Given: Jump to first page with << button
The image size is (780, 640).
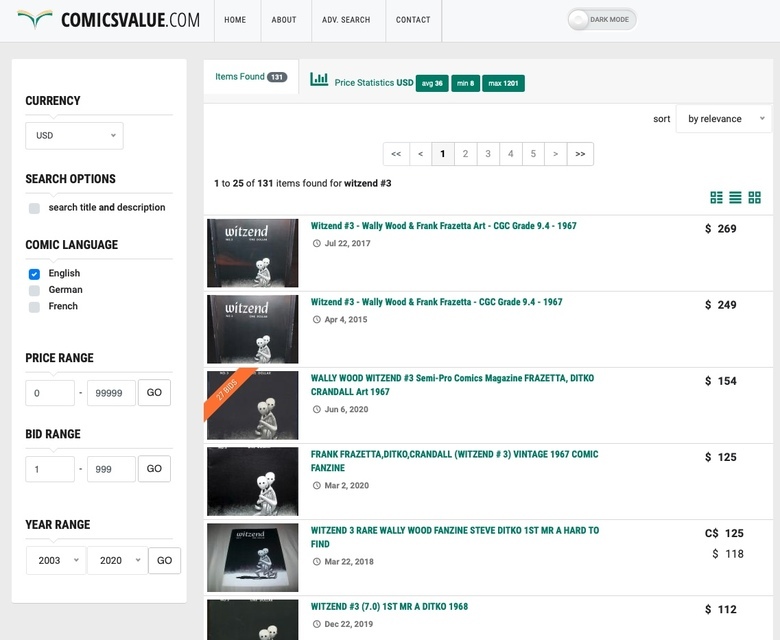Looking at the screenshot, I should (x=396, y=154).
